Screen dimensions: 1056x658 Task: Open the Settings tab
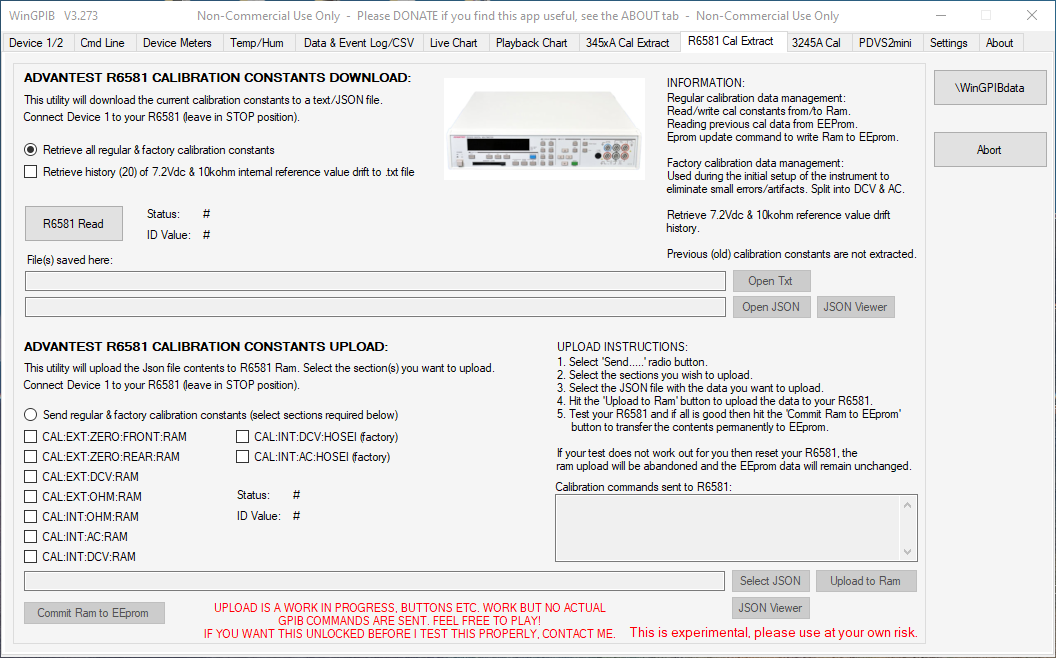click(x=948, y=43)
